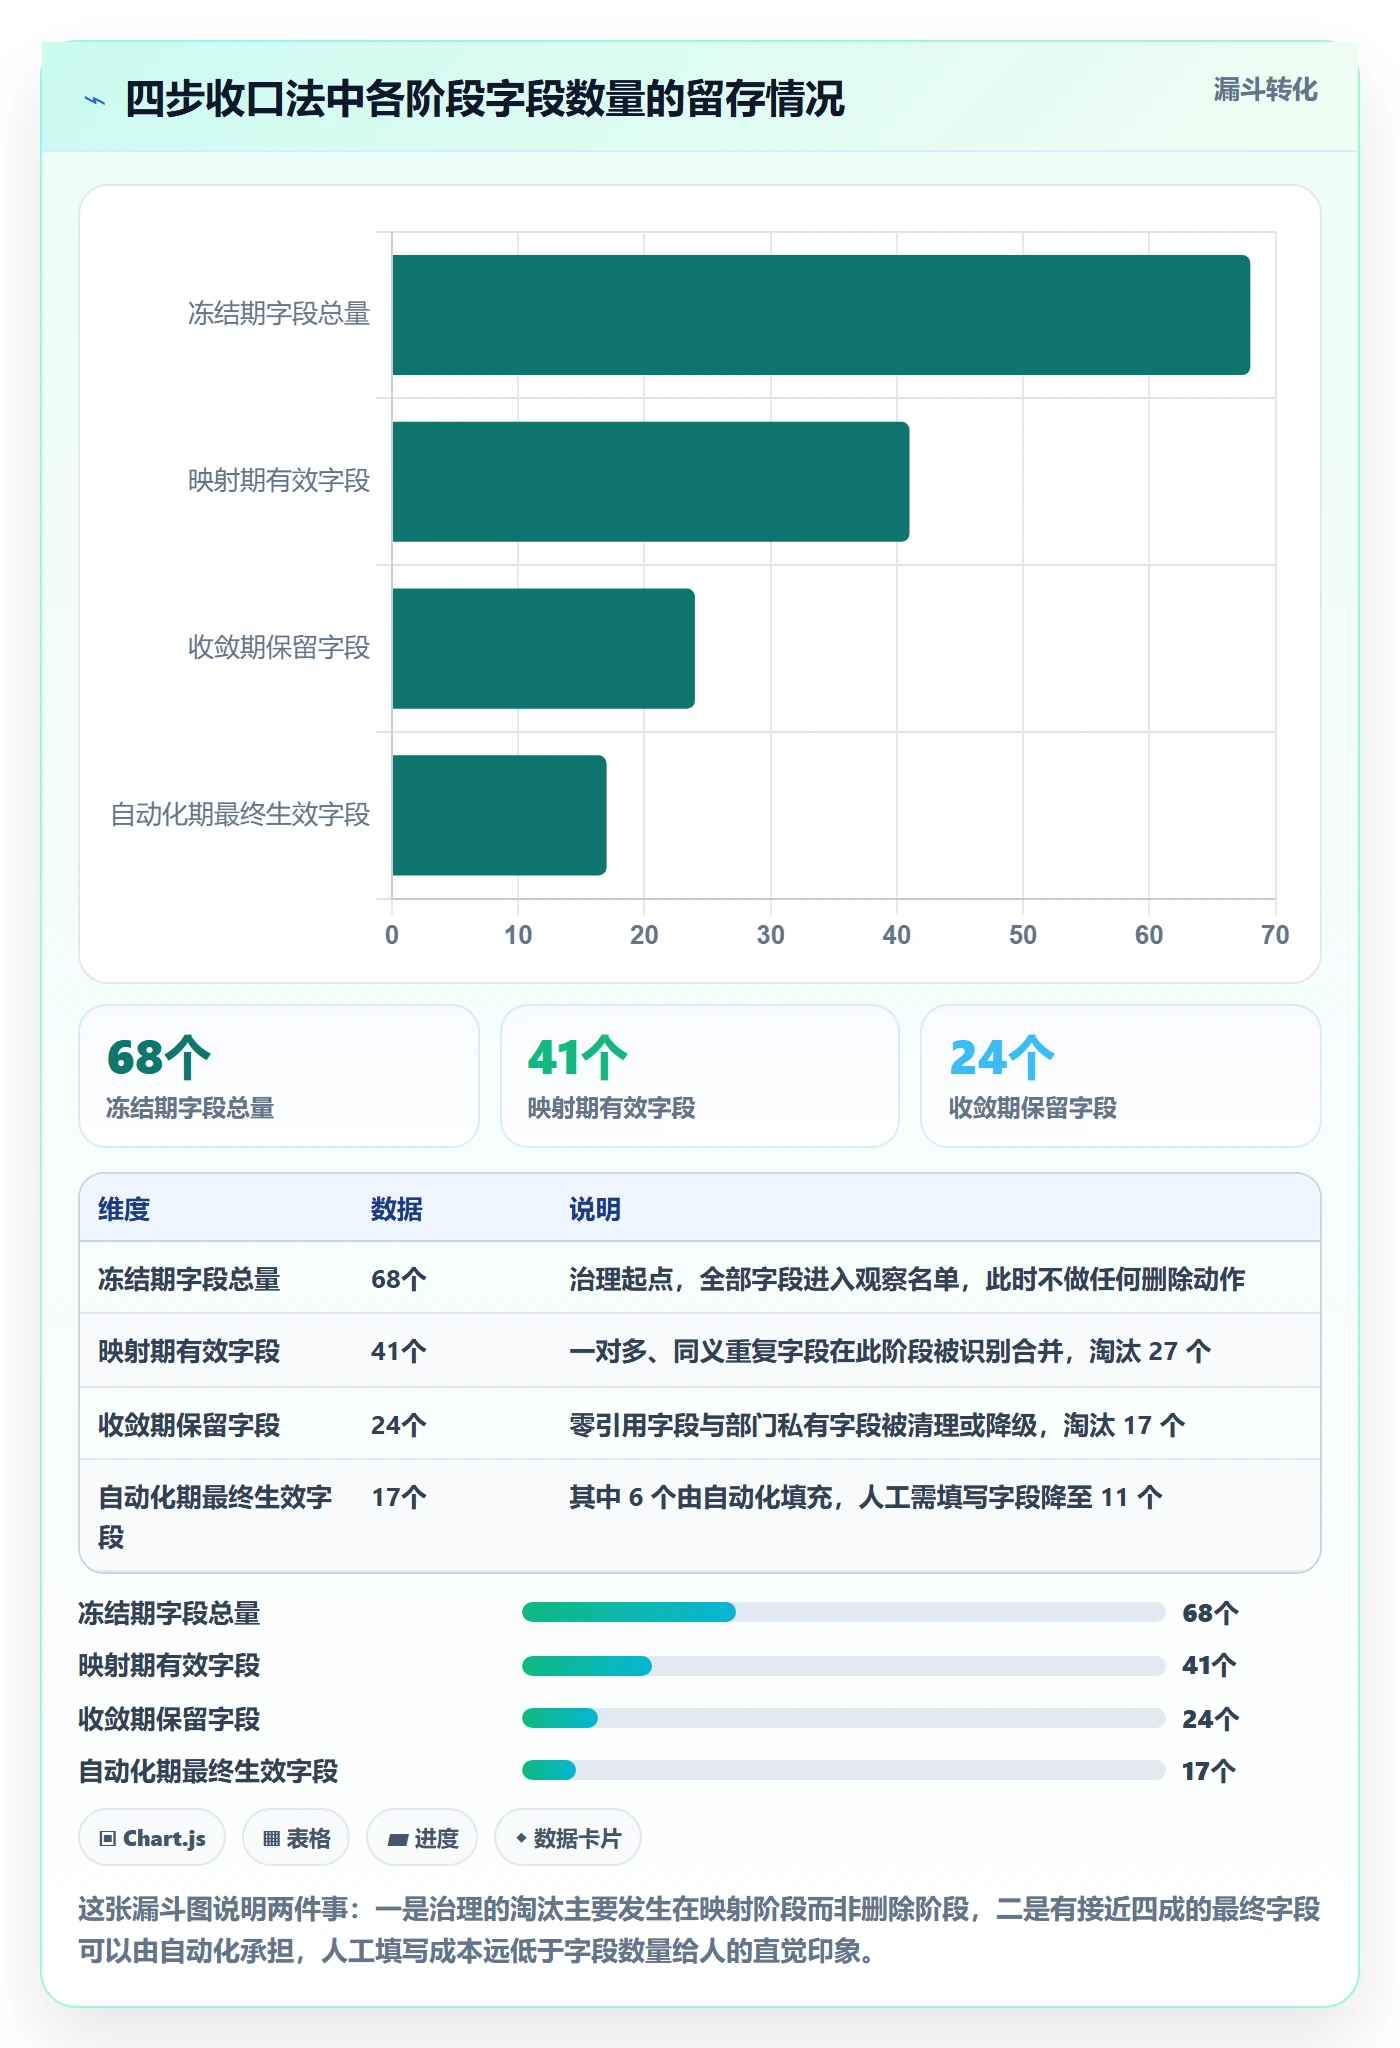Click the 41个 stat card value
Viewport: 1400px width, 2048px height.
(577, 1057)
